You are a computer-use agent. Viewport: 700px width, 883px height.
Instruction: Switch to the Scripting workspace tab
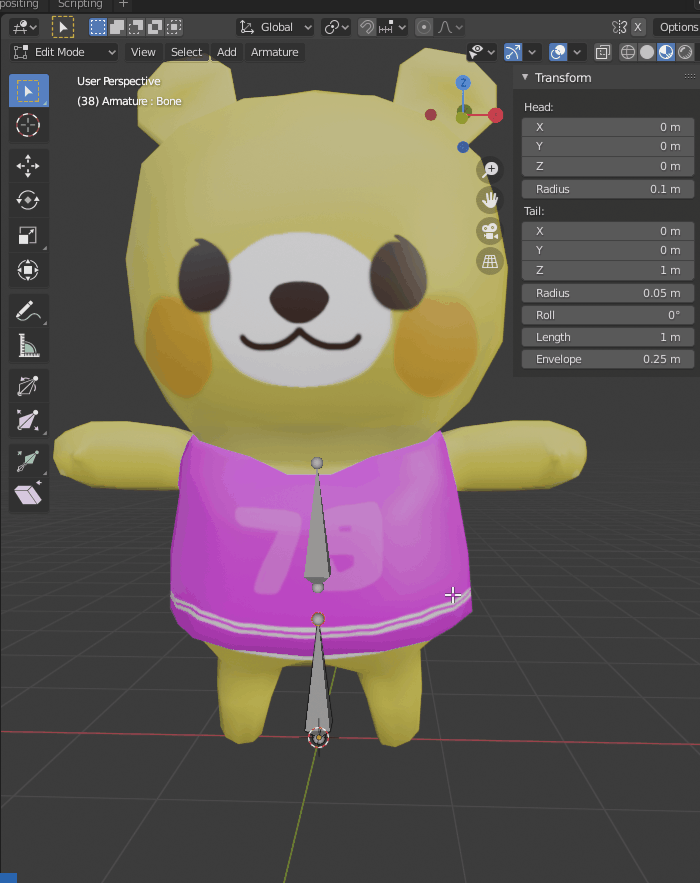(80, 5)
